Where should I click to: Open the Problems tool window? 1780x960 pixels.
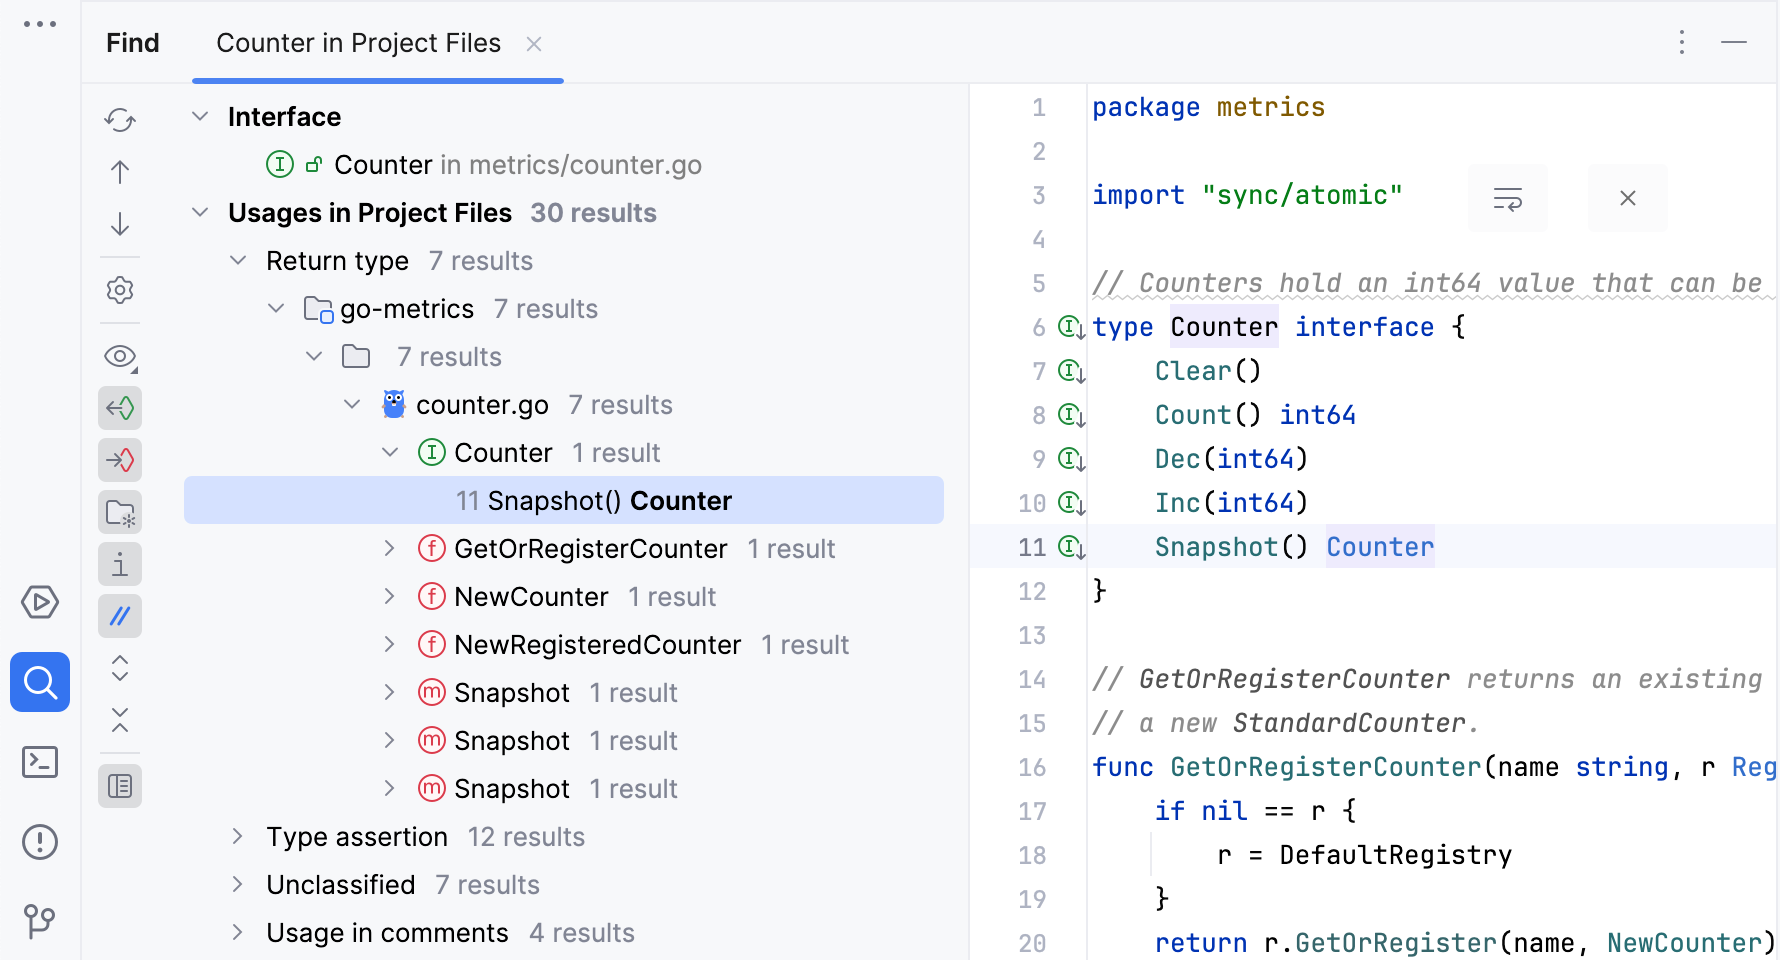click(x=40, y=841)
